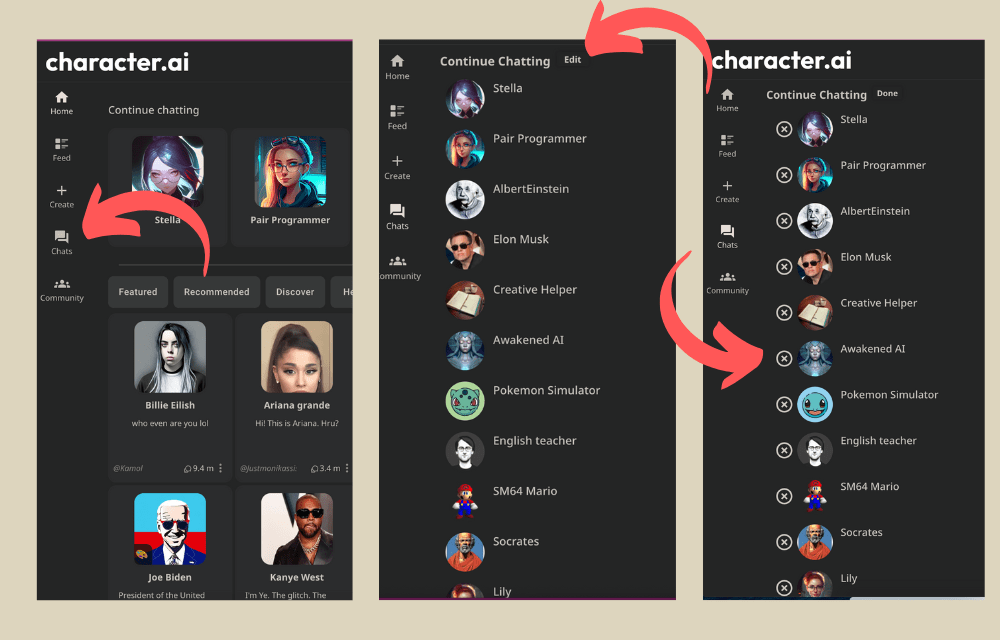1000x640 pixels.
Task: Select the Discover tab
Action: 294,291
